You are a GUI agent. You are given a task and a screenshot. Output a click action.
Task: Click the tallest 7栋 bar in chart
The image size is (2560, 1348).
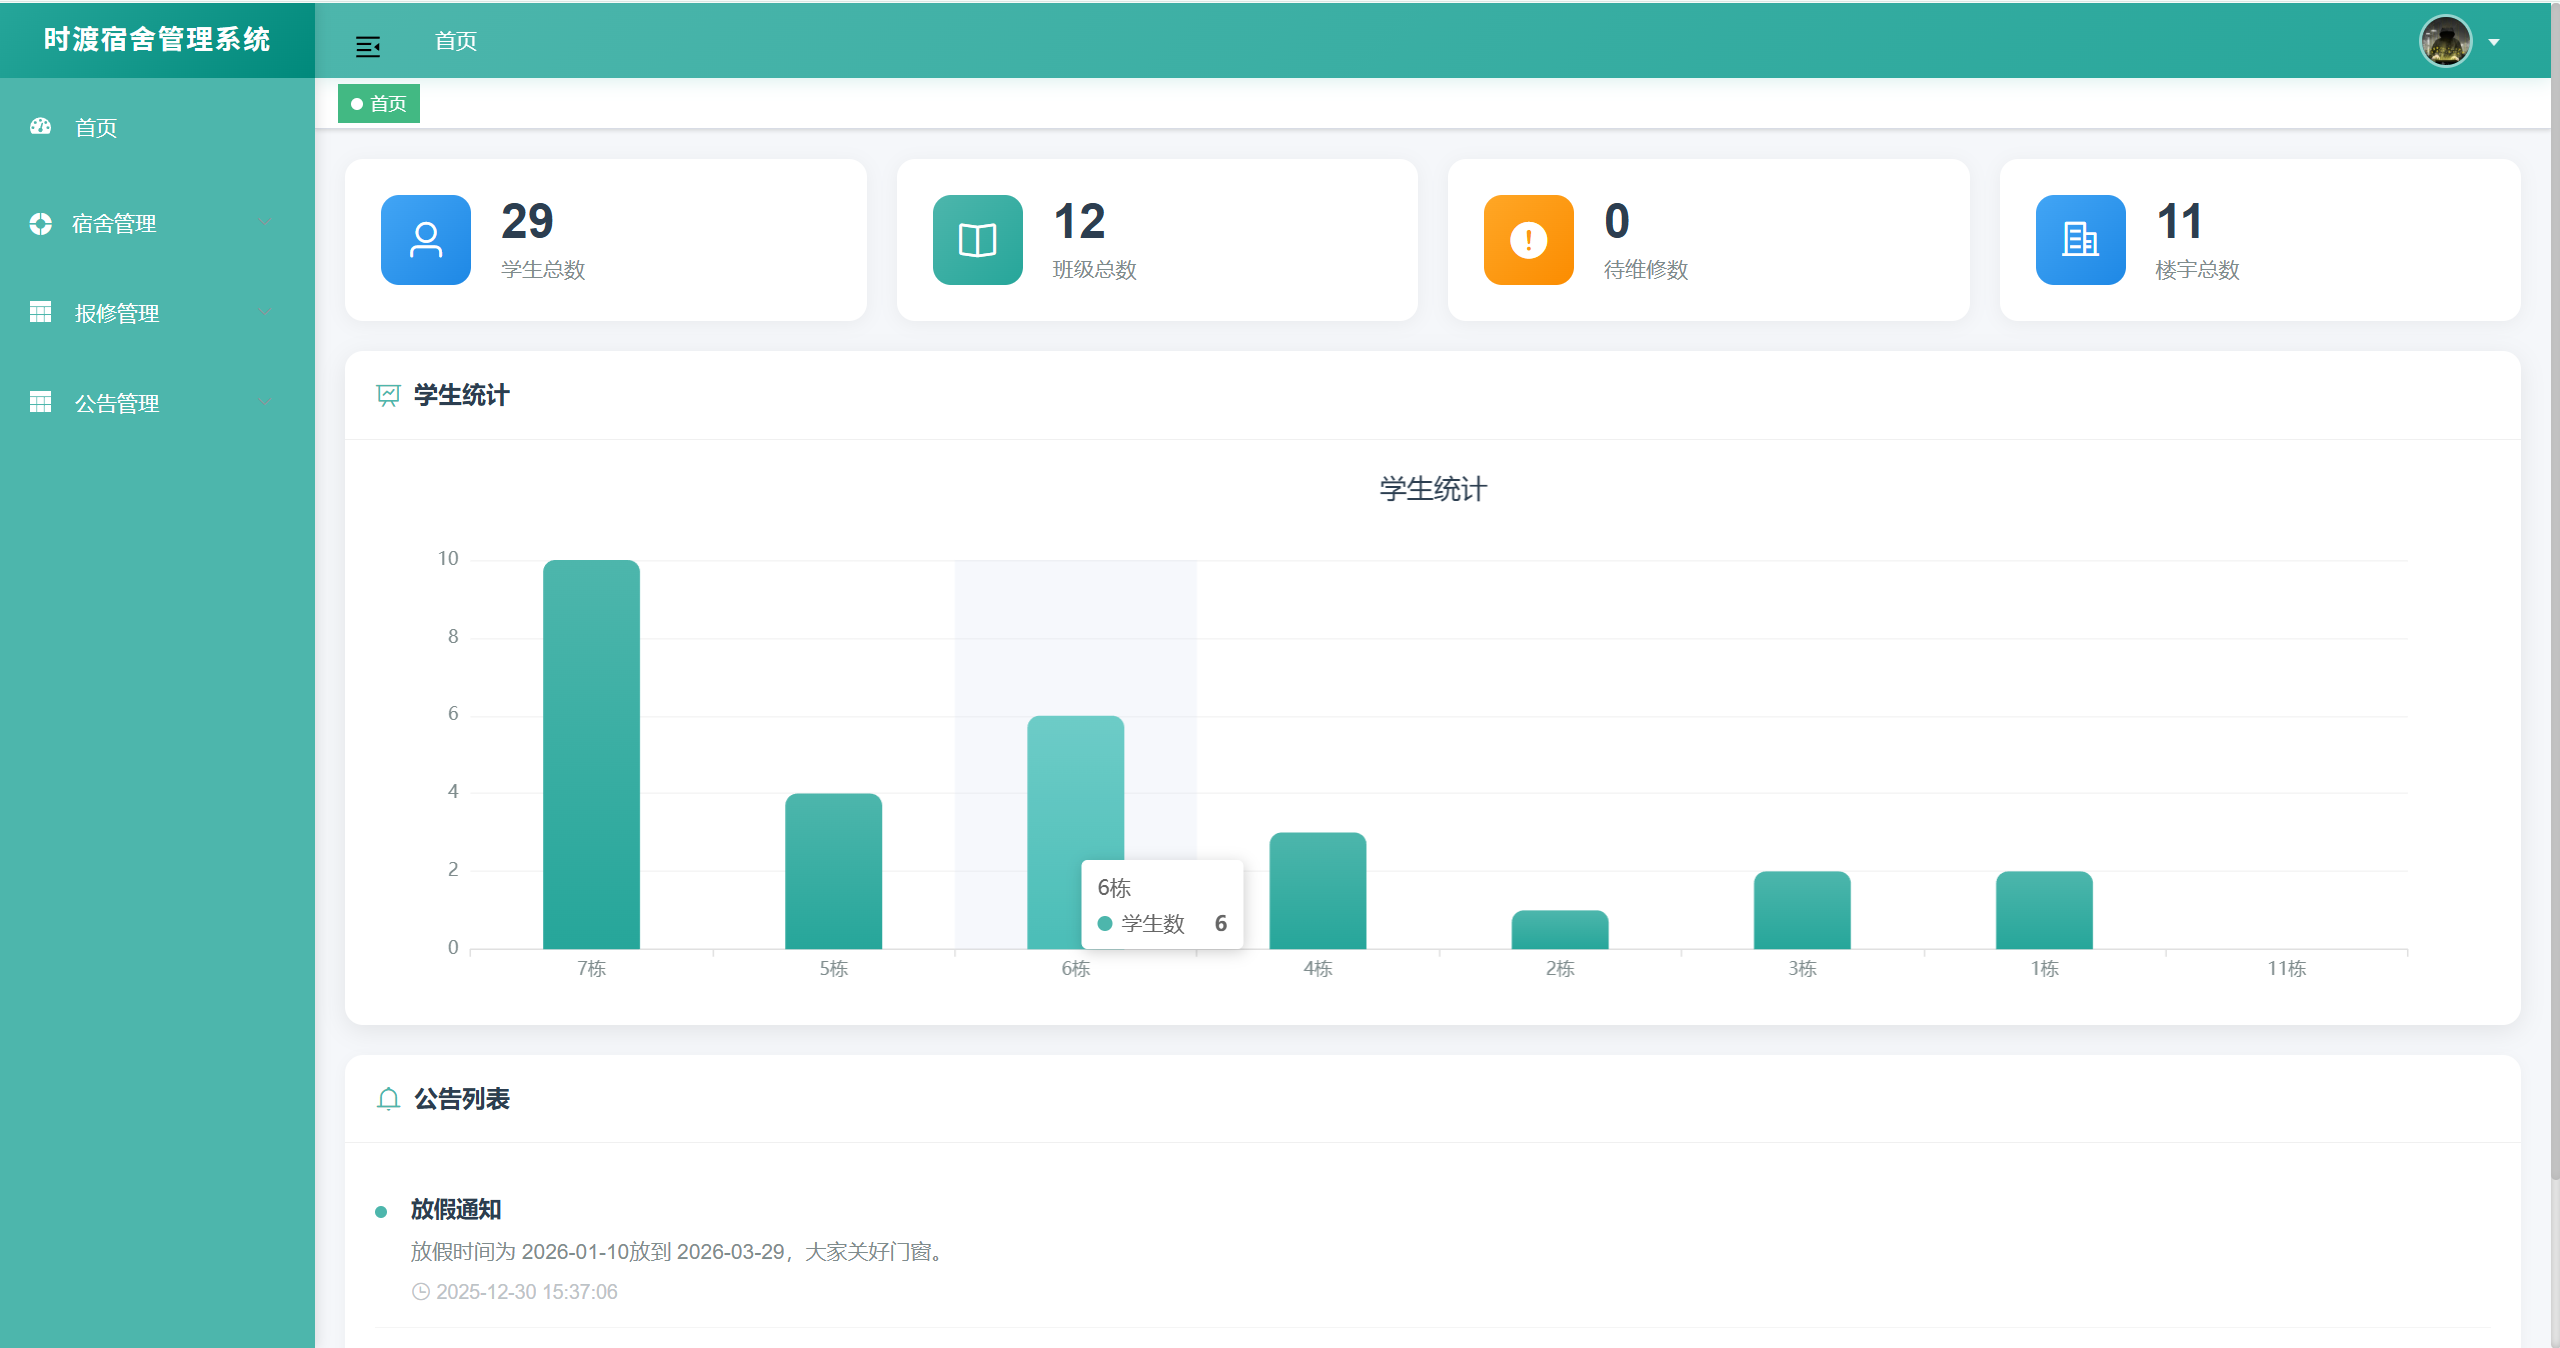pos(591,755)
